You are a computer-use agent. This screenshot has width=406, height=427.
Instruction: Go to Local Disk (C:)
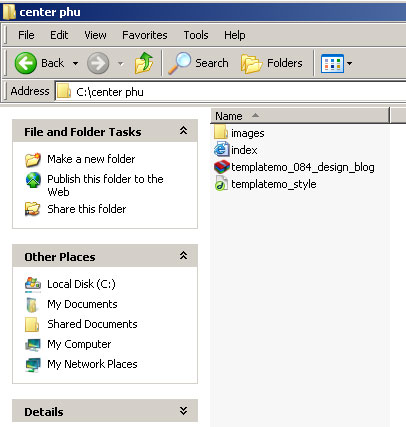tap(81, 284)
